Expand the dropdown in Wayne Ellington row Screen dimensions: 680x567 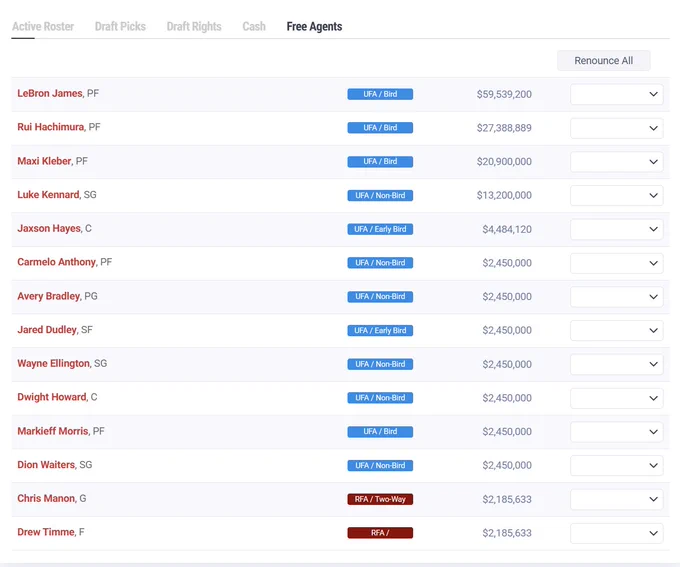point(617,364)
